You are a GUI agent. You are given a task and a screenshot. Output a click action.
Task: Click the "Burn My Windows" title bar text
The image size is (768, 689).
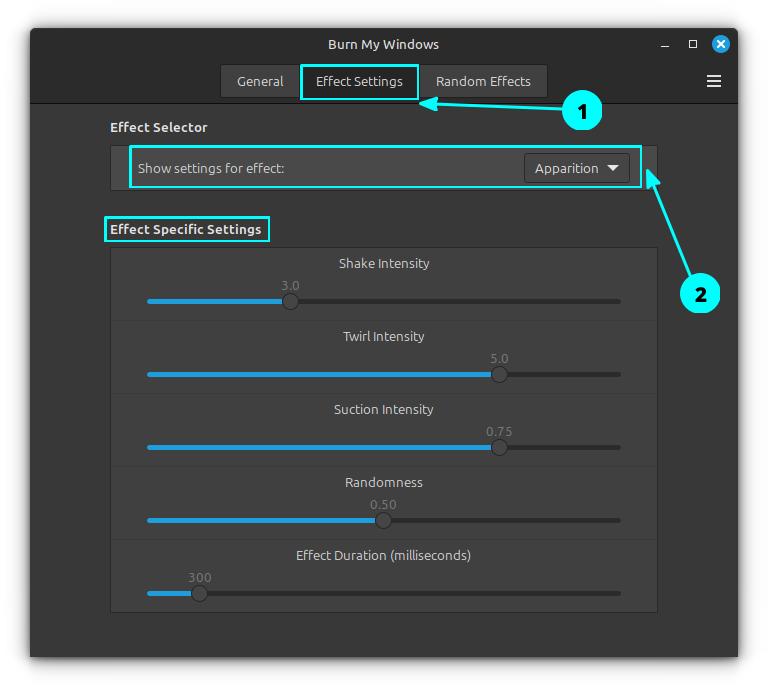[x=383, y=44]
